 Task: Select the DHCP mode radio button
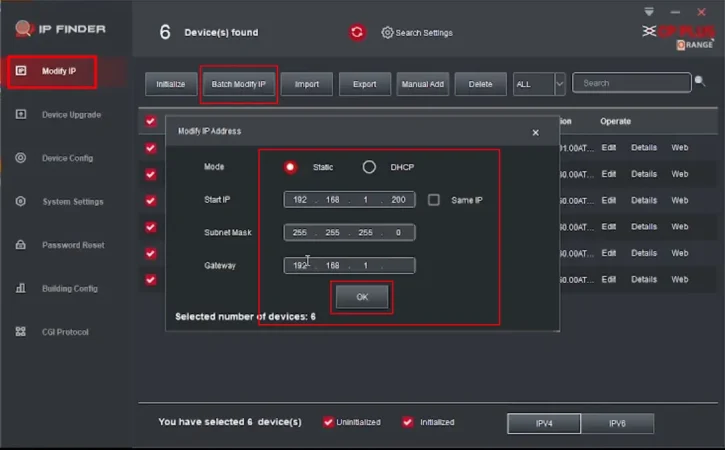[x=369, y=167]
